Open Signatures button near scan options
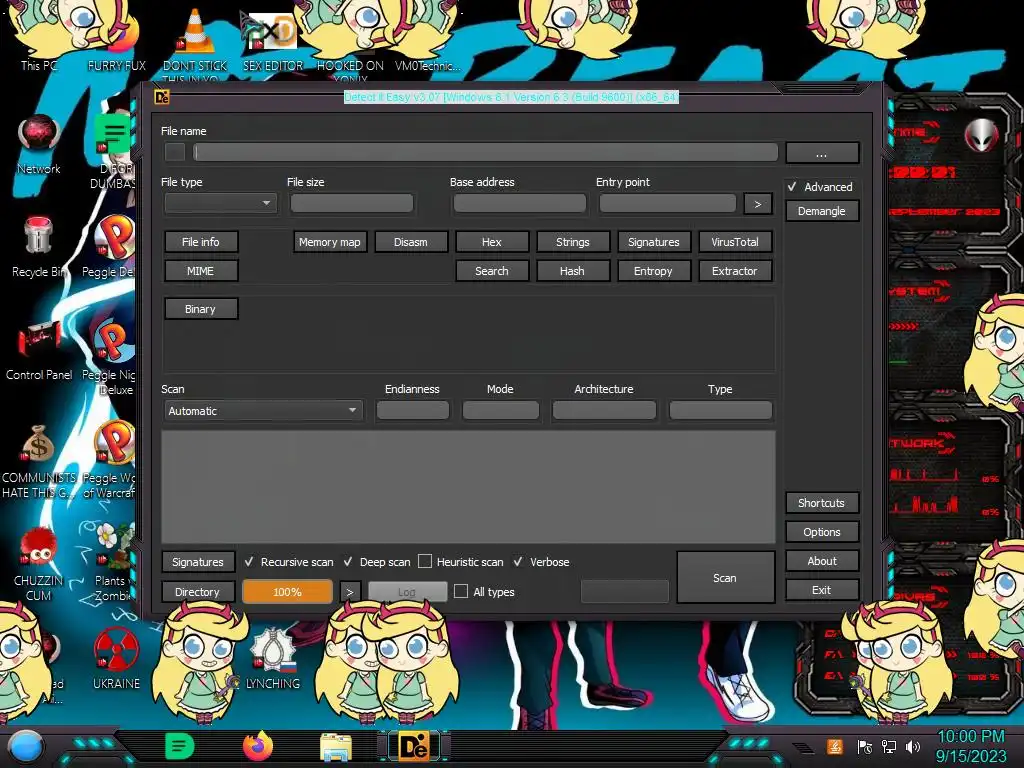This screenshot has height=768, width=1024. 198,562
